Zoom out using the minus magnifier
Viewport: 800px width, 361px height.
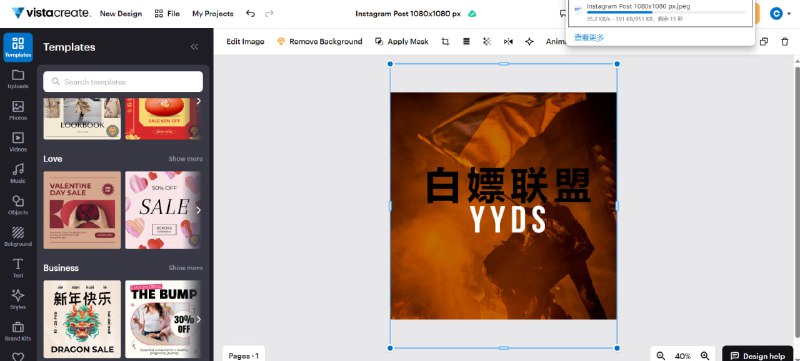[661, 356]
